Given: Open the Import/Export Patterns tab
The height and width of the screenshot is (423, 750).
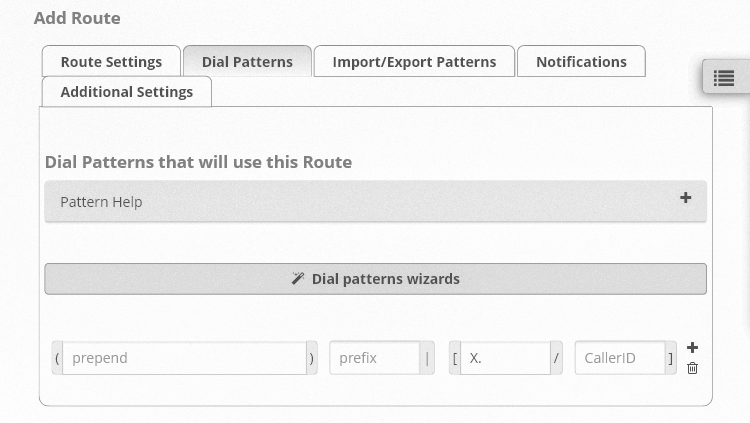Looking at the screenshot, I should [414, 61].
